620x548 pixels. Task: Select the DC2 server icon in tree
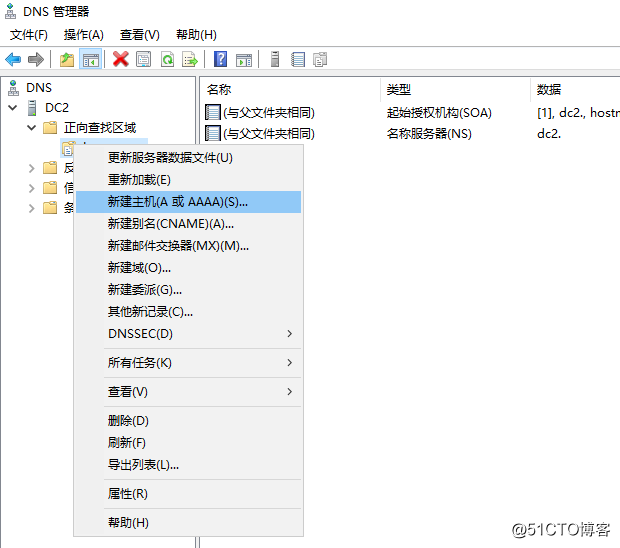tap(32, 108)
